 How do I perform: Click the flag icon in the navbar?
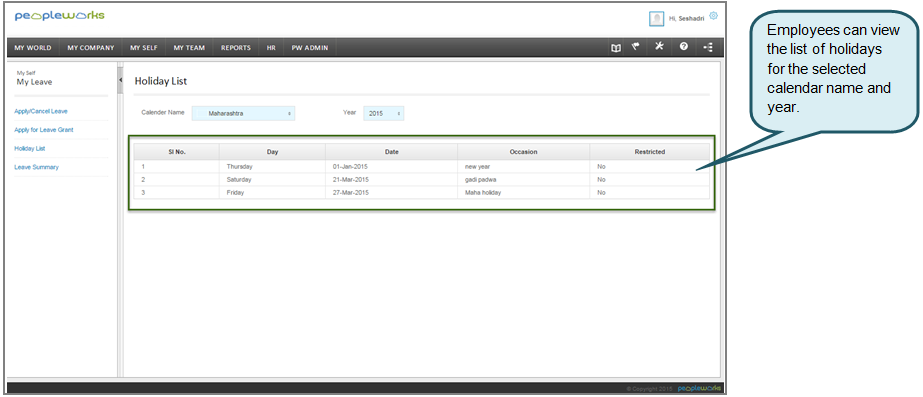[636, 47]
